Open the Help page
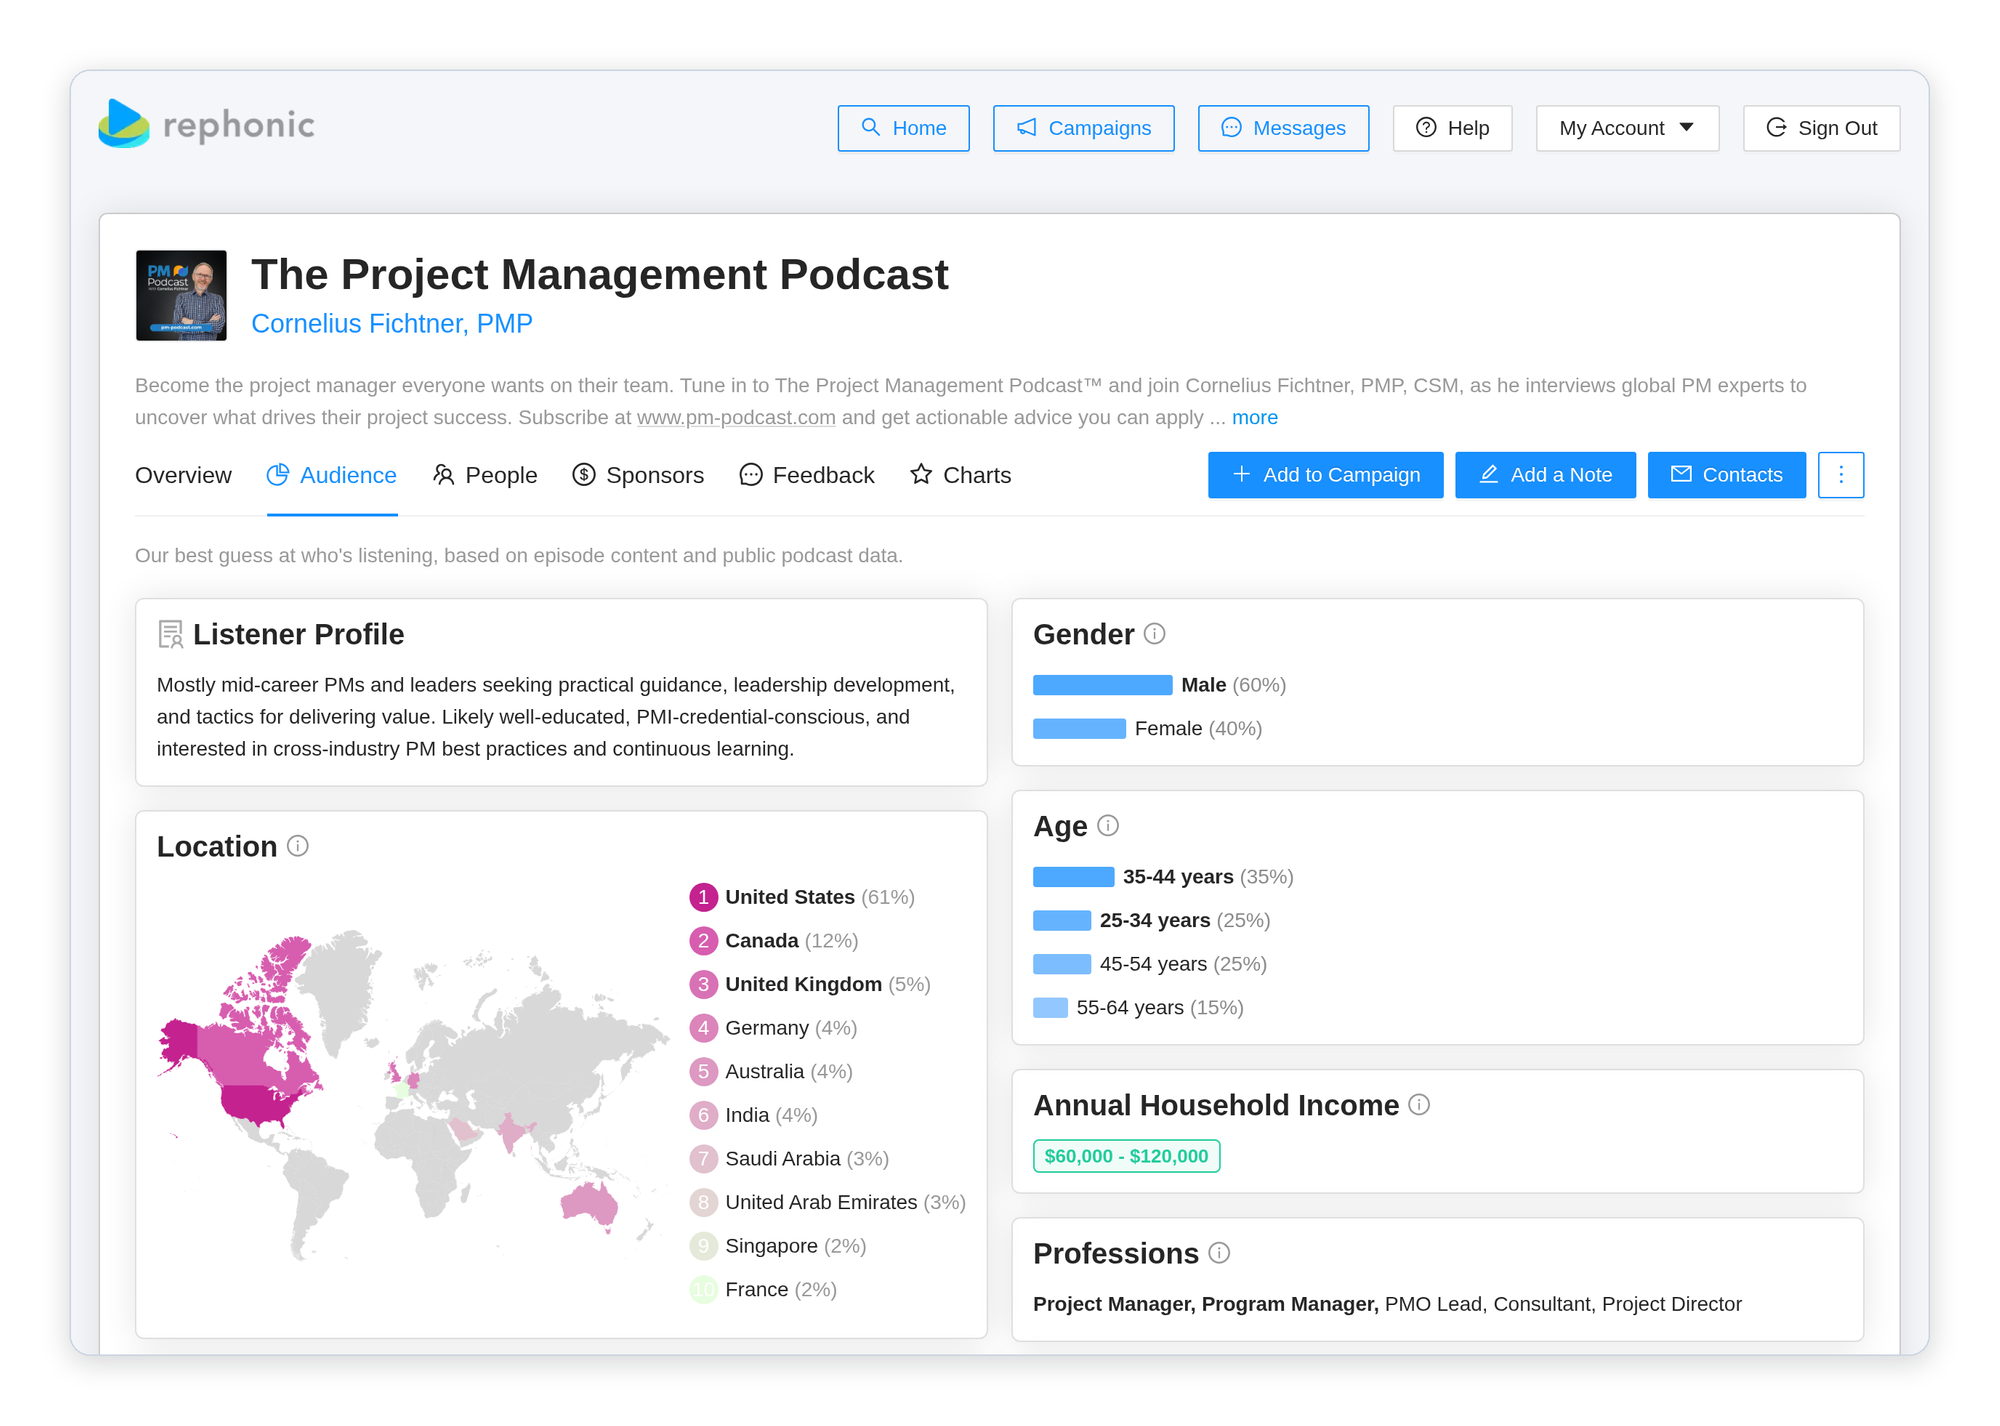This screenshot has height=1426, width=2000. (x=1452, y=128)
